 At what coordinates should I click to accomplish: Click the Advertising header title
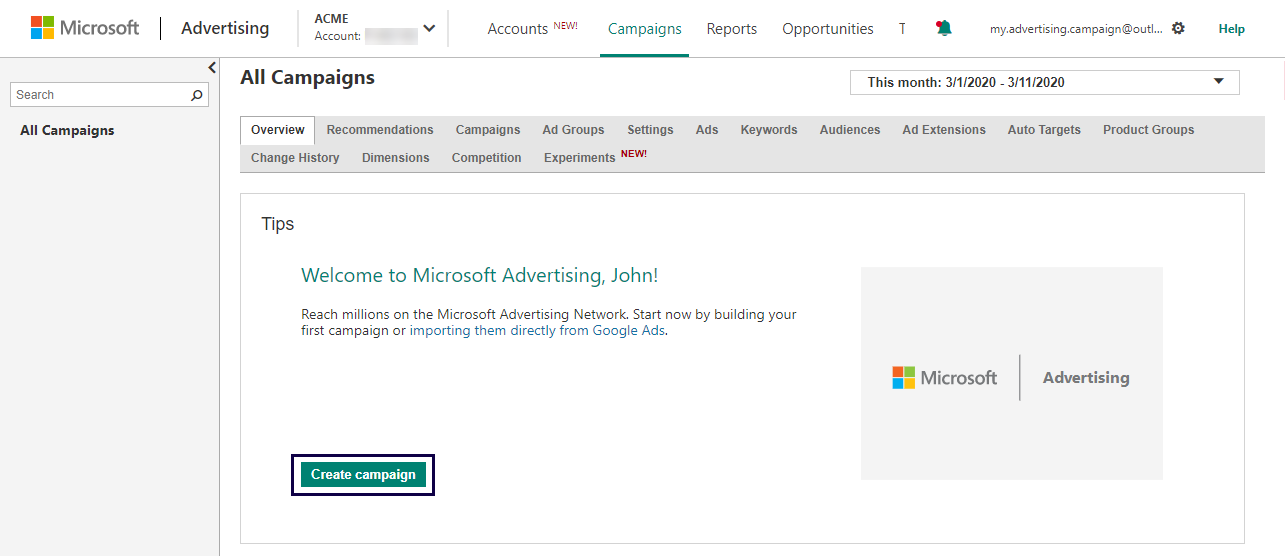pyautogui.click(x=225, y=28)
